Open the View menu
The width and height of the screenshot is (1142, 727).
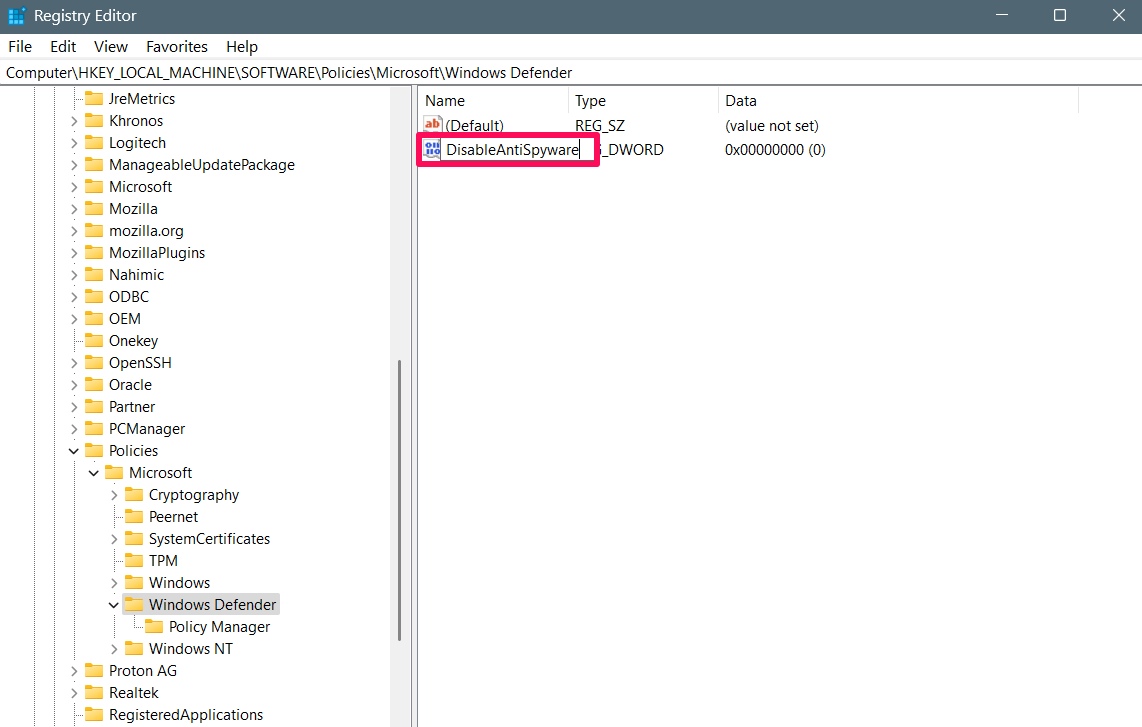click(x=111, y=47)
